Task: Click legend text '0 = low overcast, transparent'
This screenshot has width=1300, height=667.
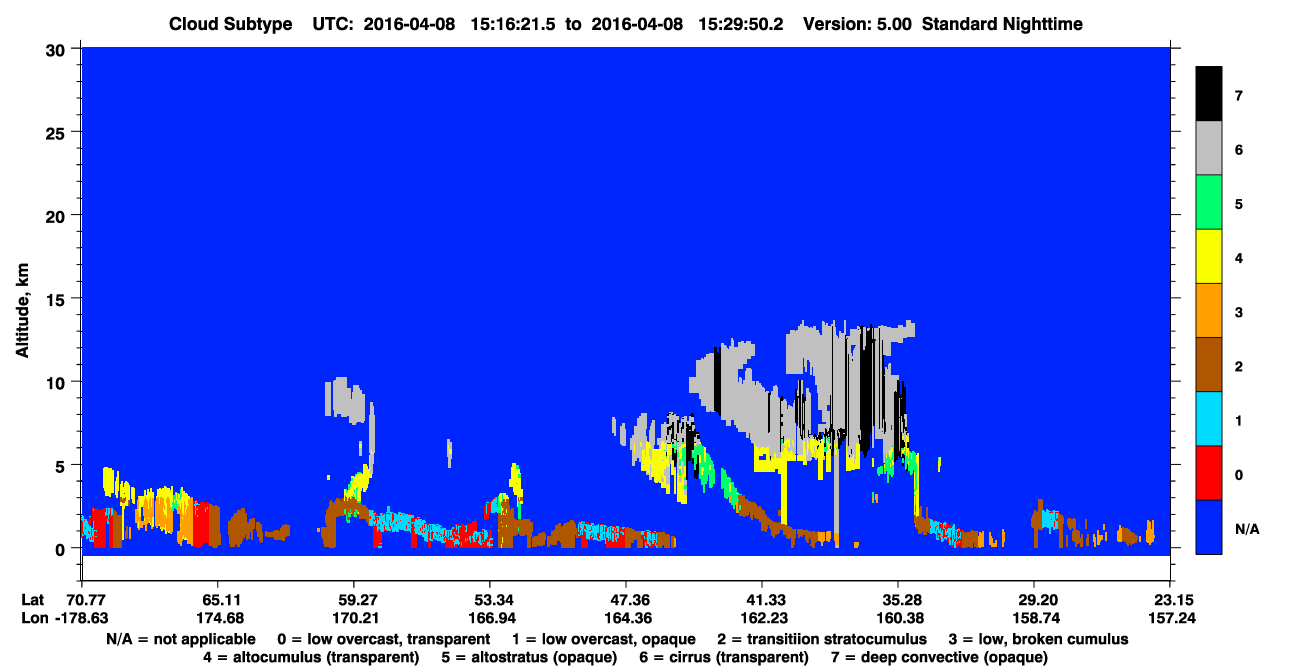Action: (383, 638)
